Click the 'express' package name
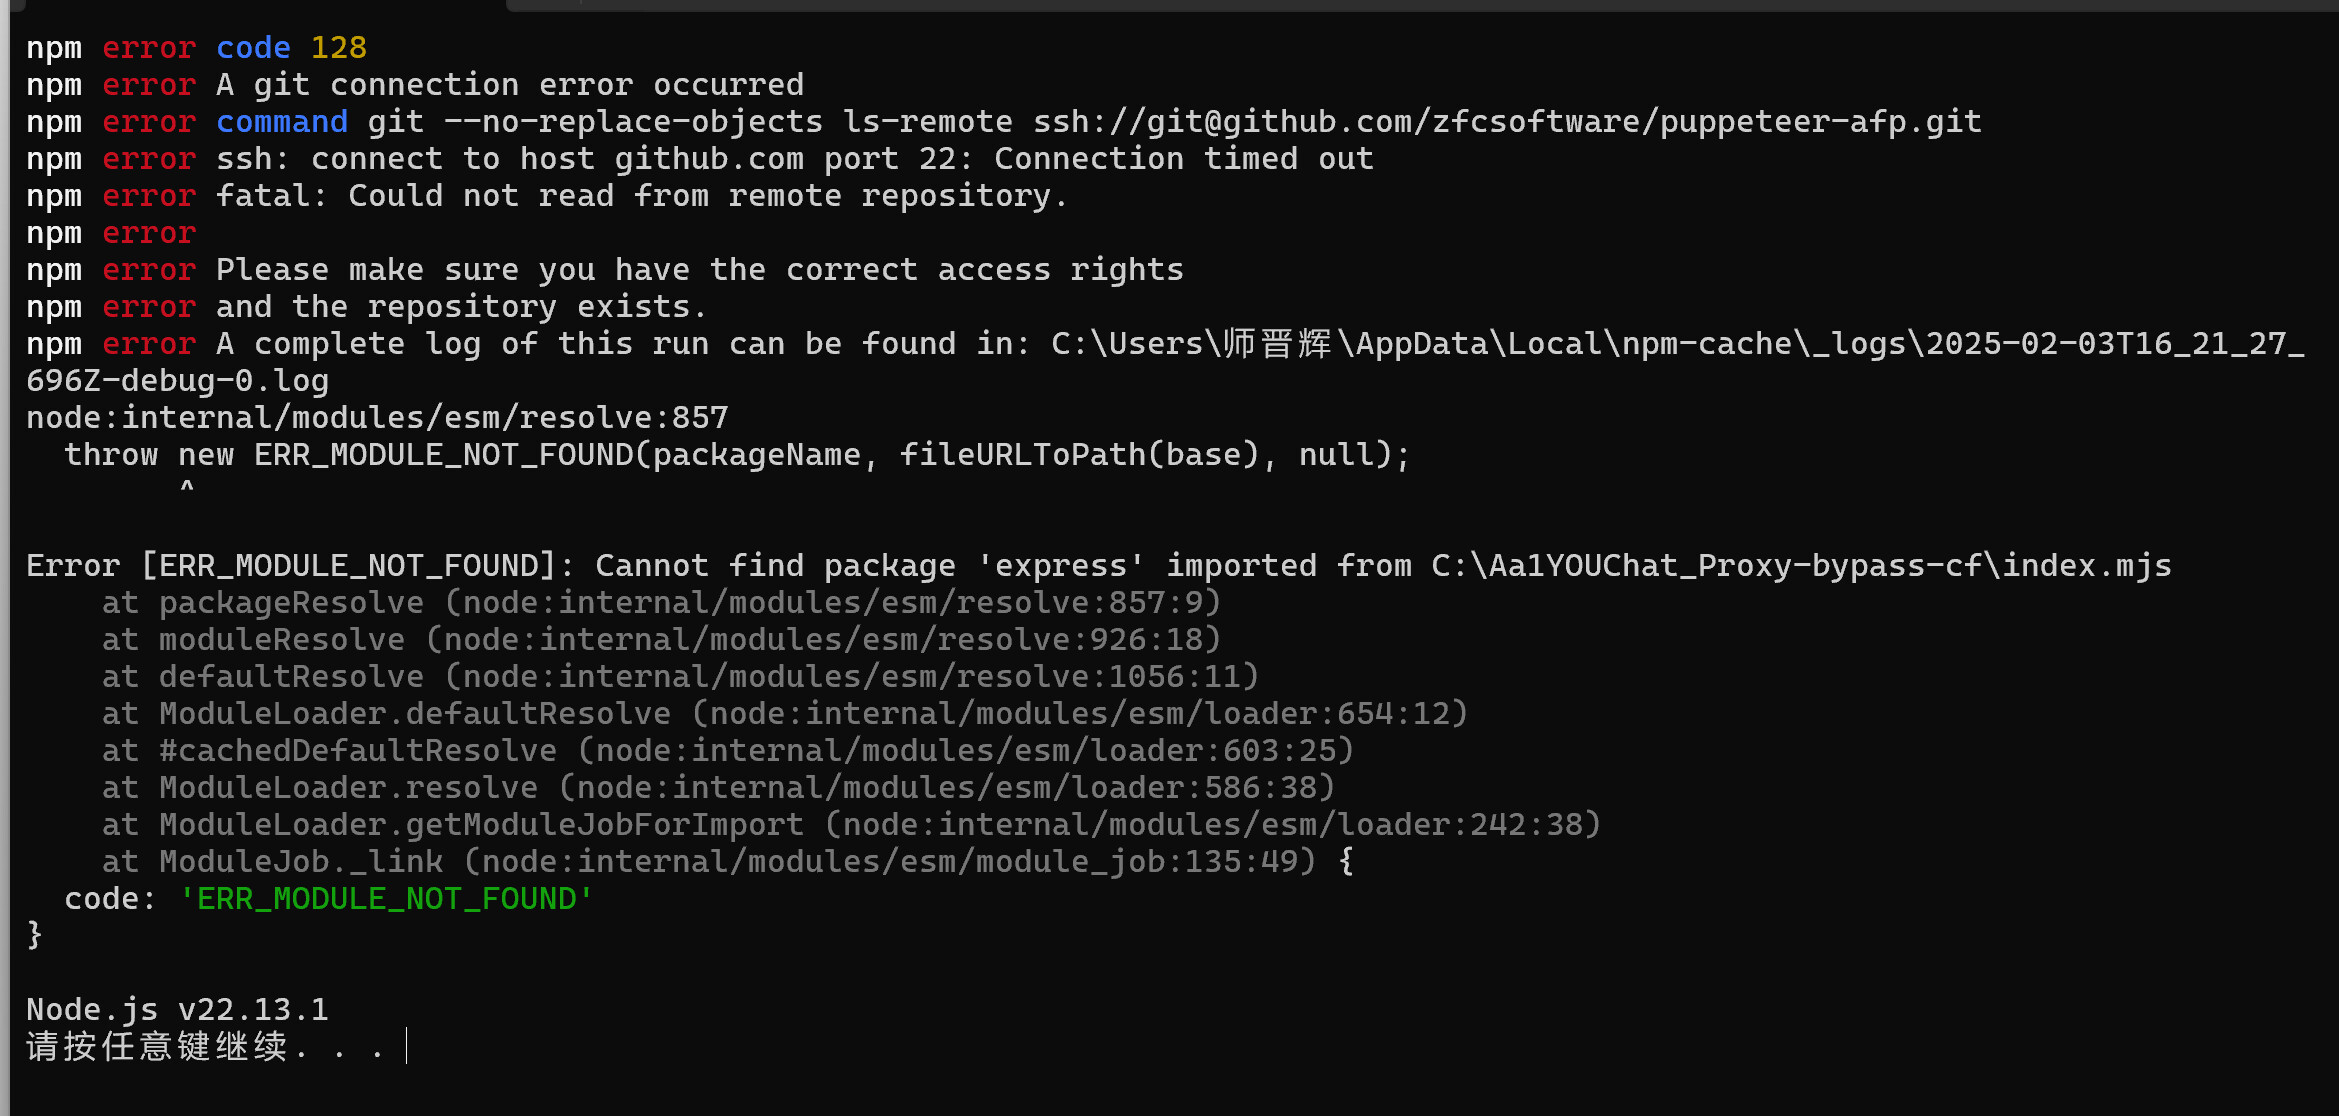The height and width of the screenshot is (1116, 2339). point(1061,566)
